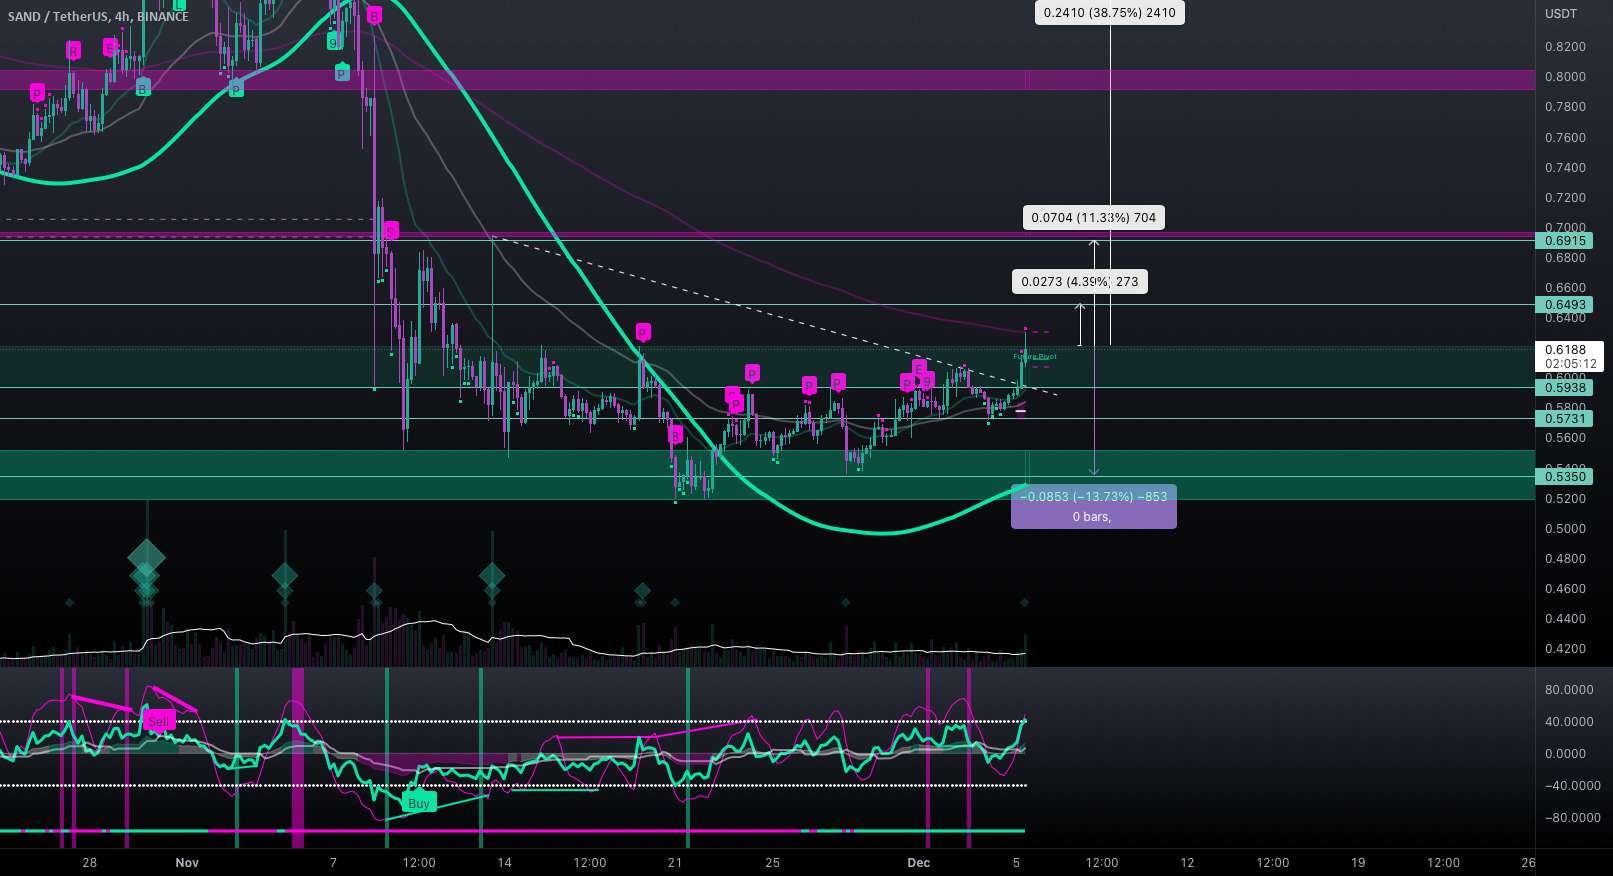Click the 0 bars, text in purple box
This screenshot has width=1613, height=876.
click(1092, 517)
